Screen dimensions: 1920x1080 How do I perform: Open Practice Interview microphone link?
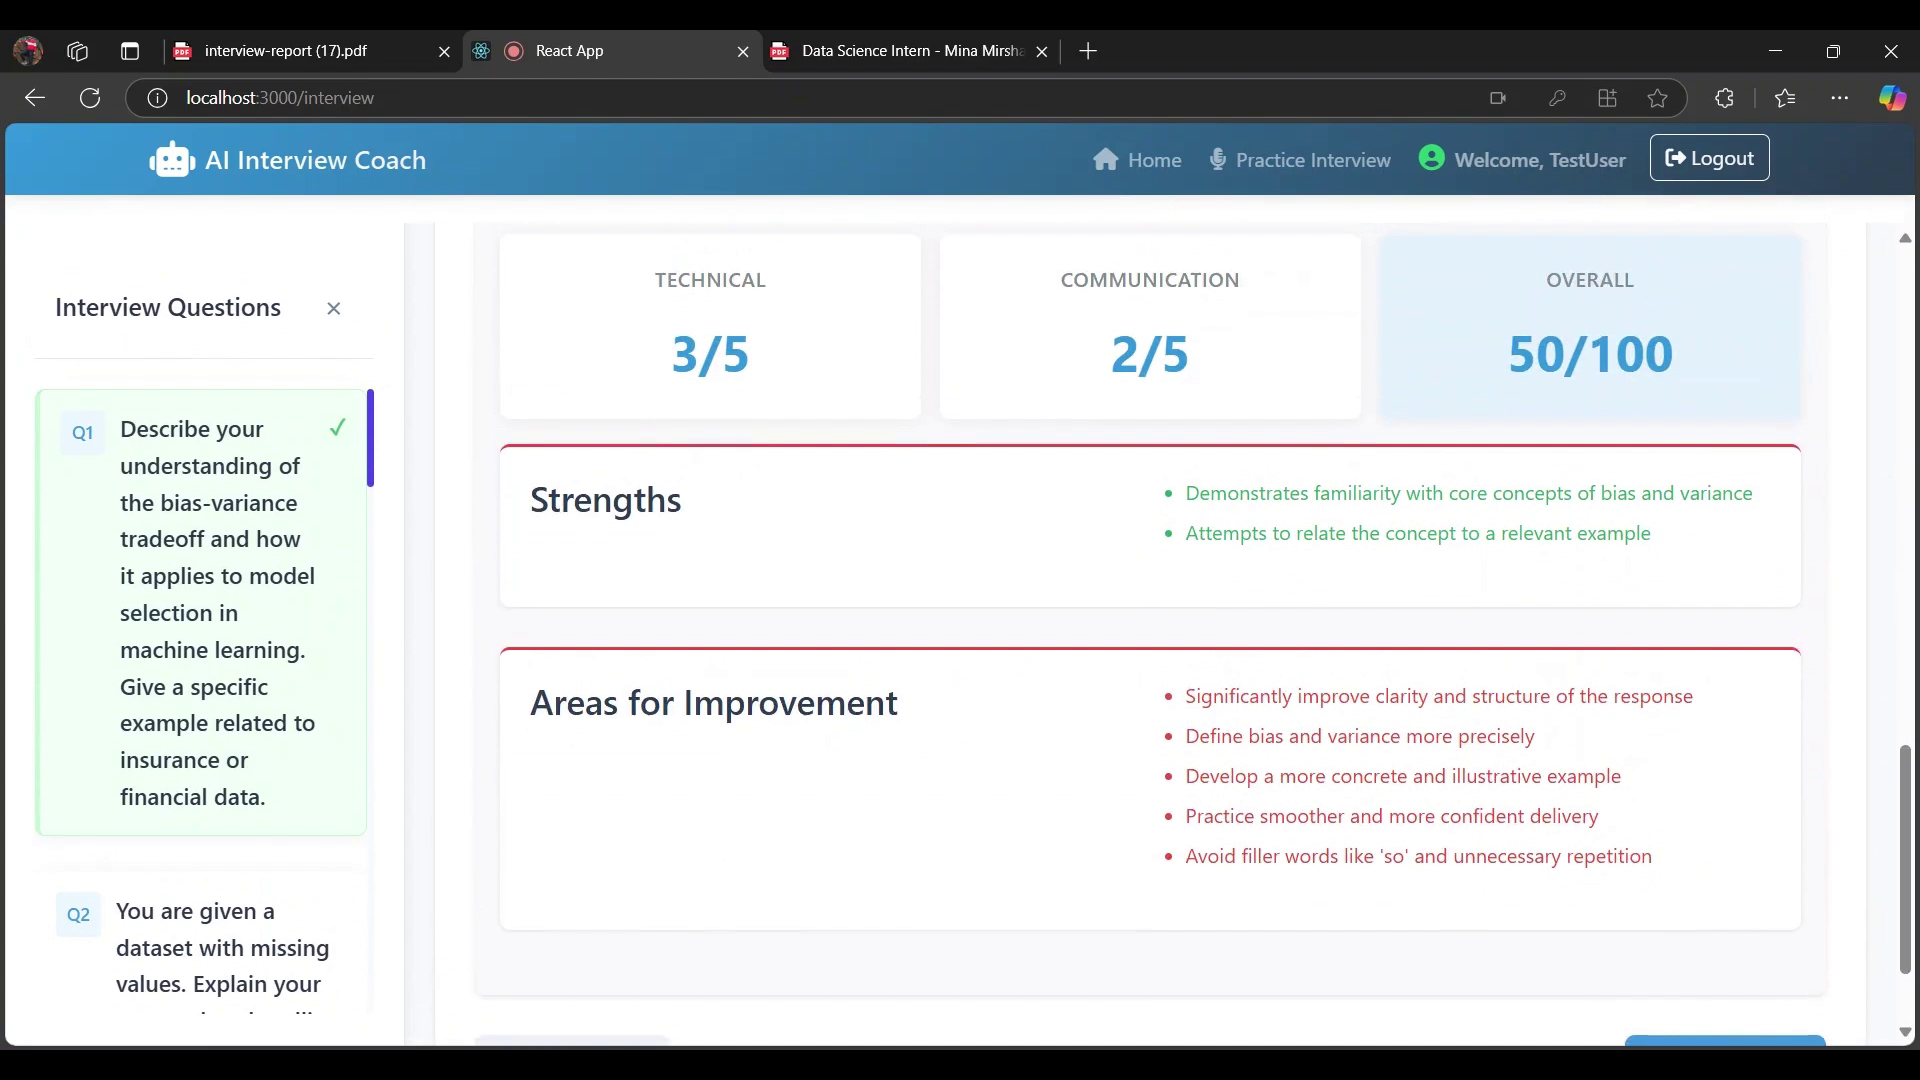click(1218, 160)
